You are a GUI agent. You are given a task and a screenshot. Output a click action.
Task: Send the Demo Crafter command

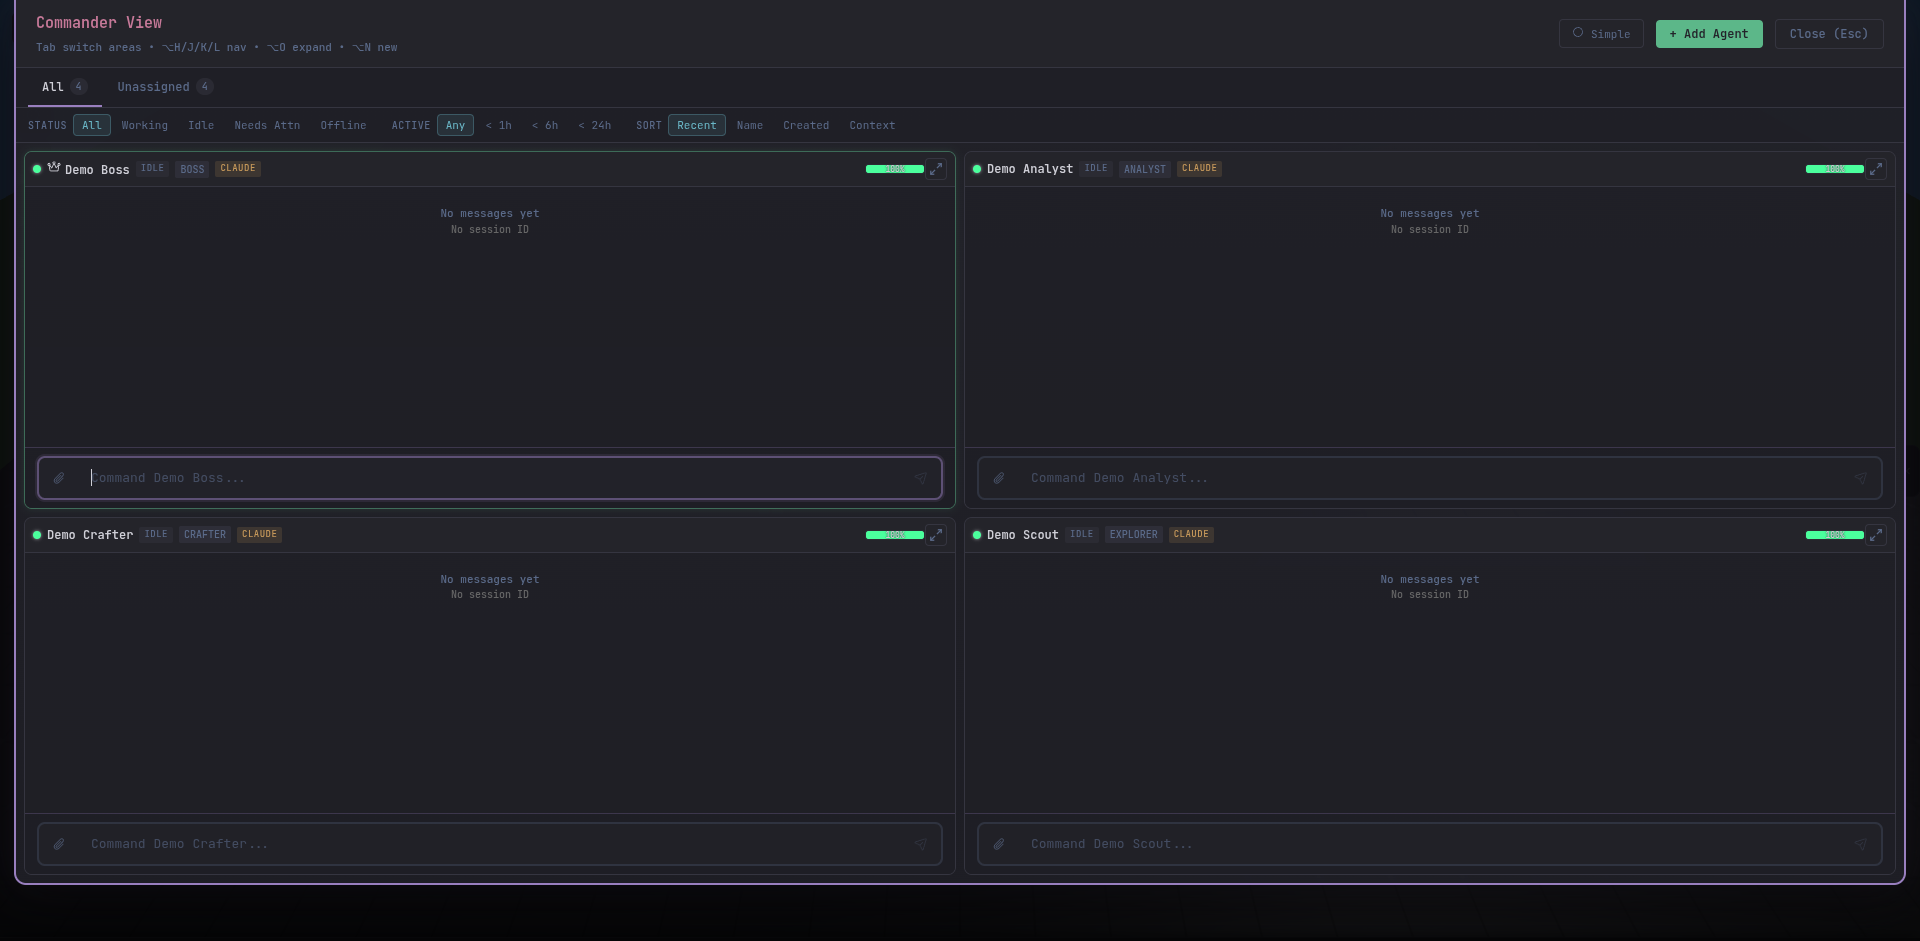click(920, 844)
